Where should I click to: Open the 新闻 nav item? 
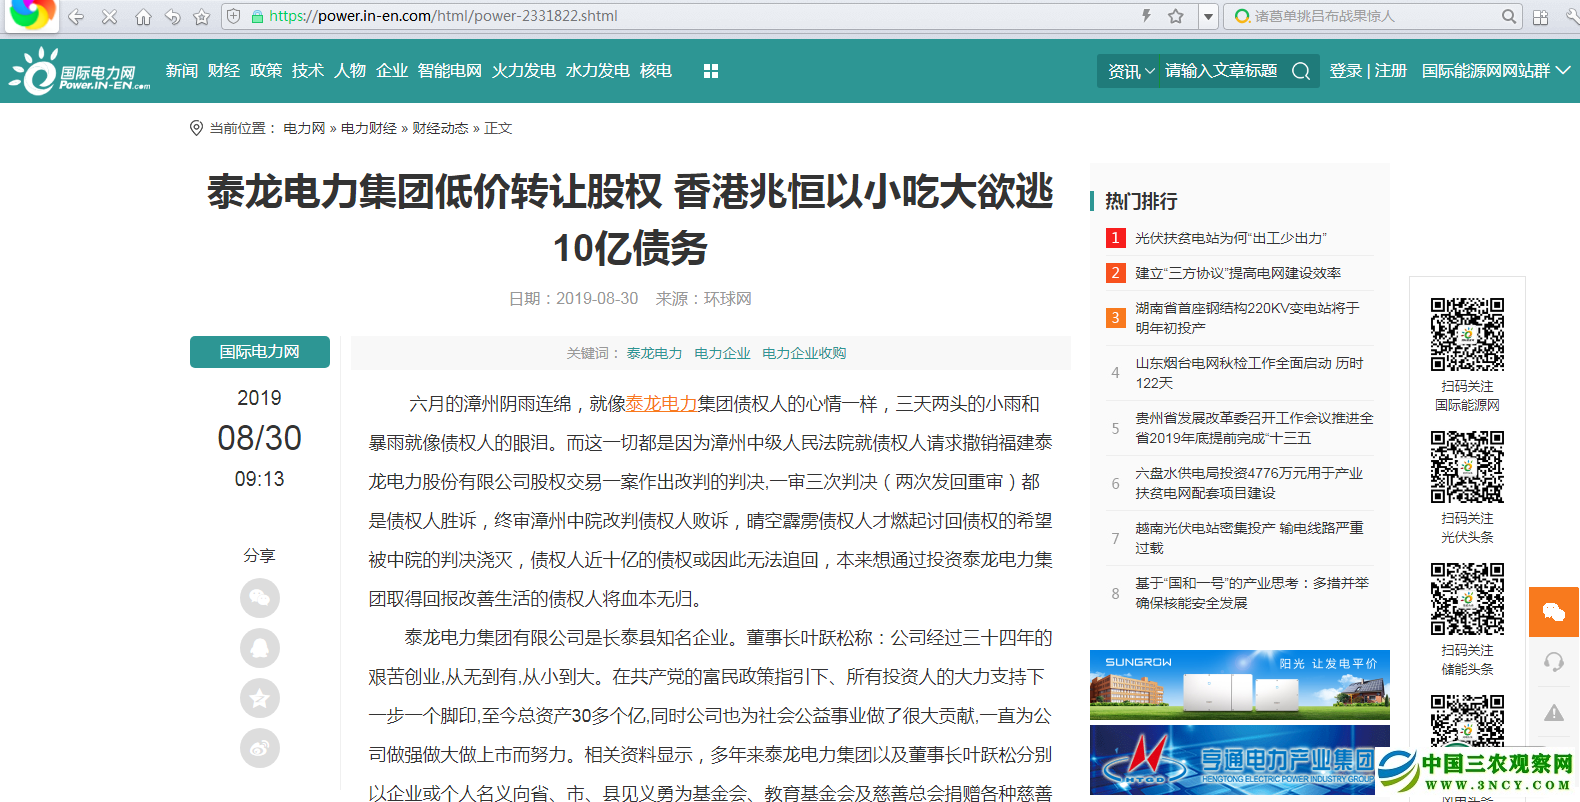click(182, 71)
